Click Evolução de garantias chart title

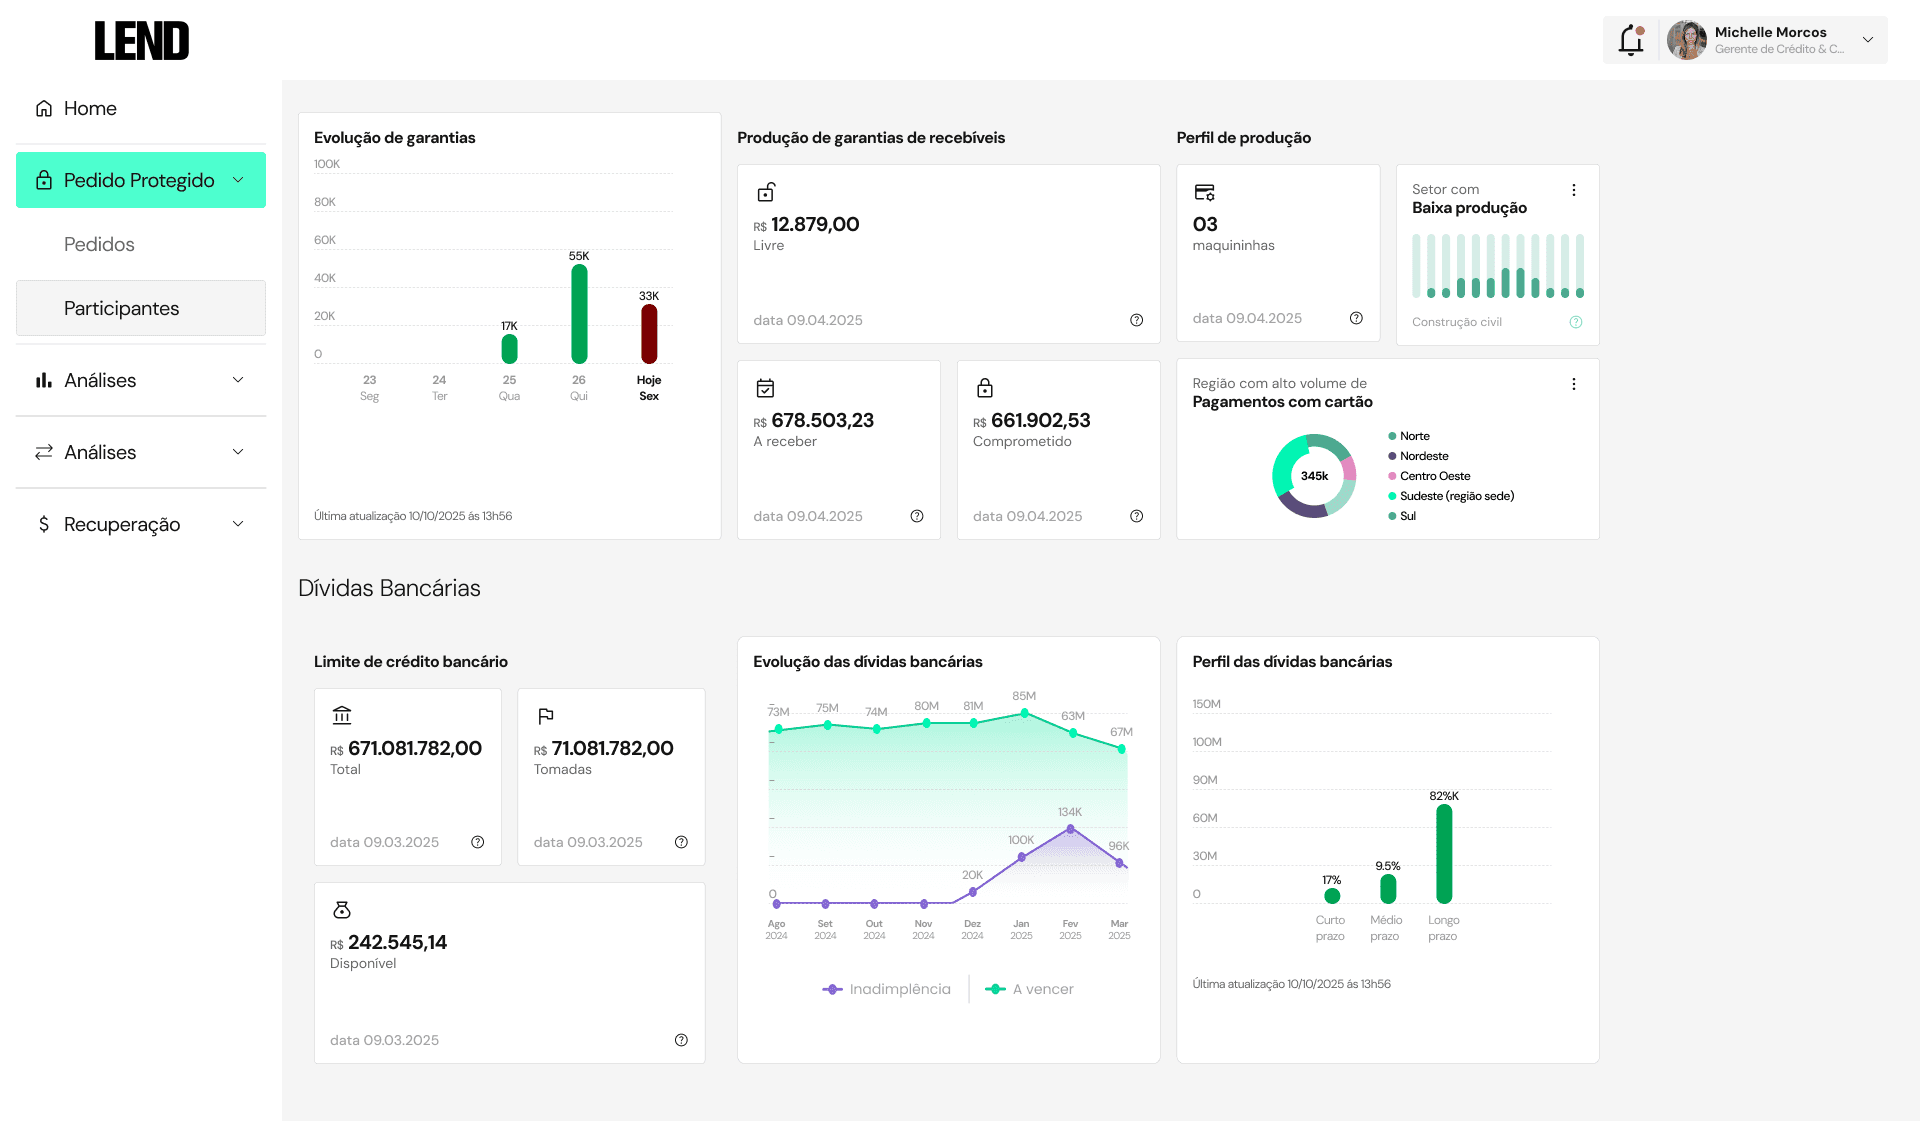[x=394, y=138]
